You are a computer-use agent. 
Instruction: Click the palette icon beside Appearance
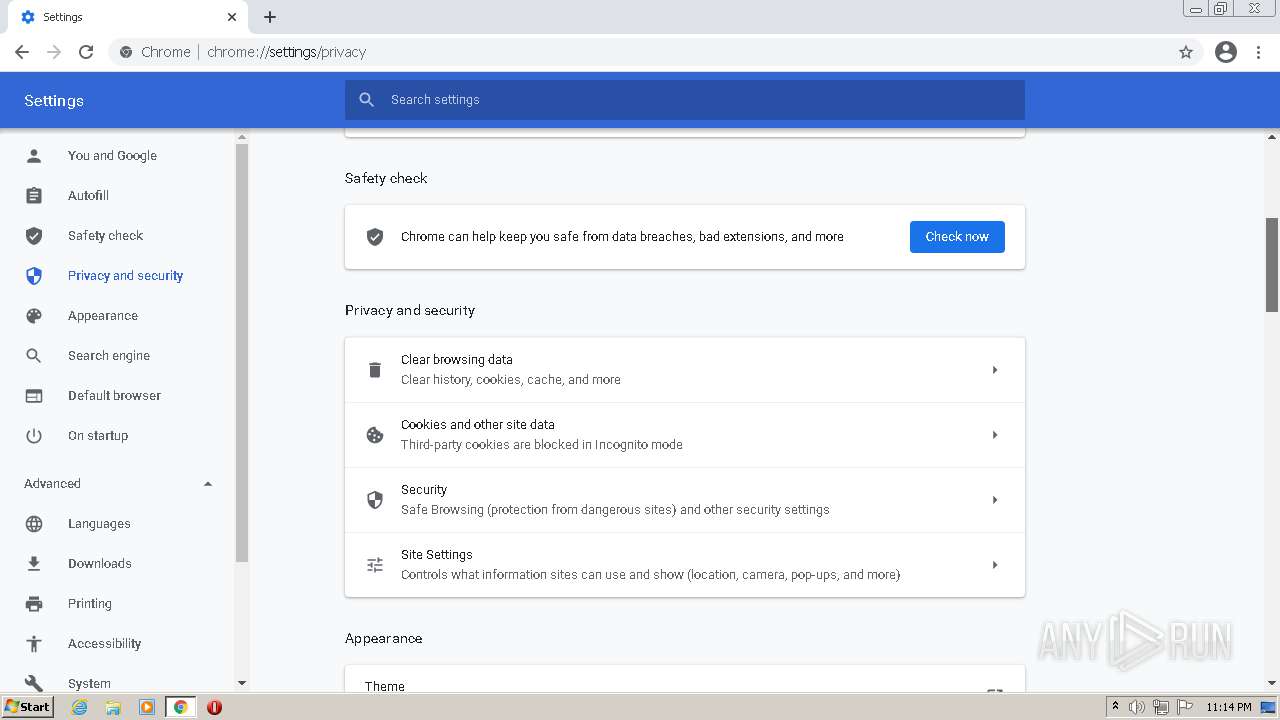point(34,316)
